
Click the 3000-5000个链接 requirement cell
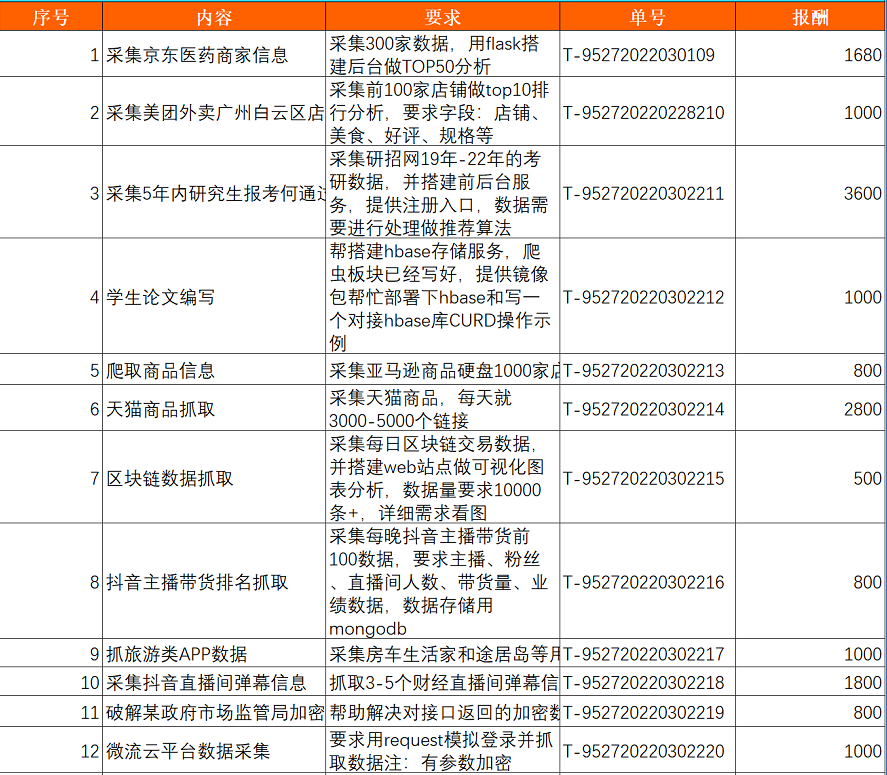click(x=442, y=408)
